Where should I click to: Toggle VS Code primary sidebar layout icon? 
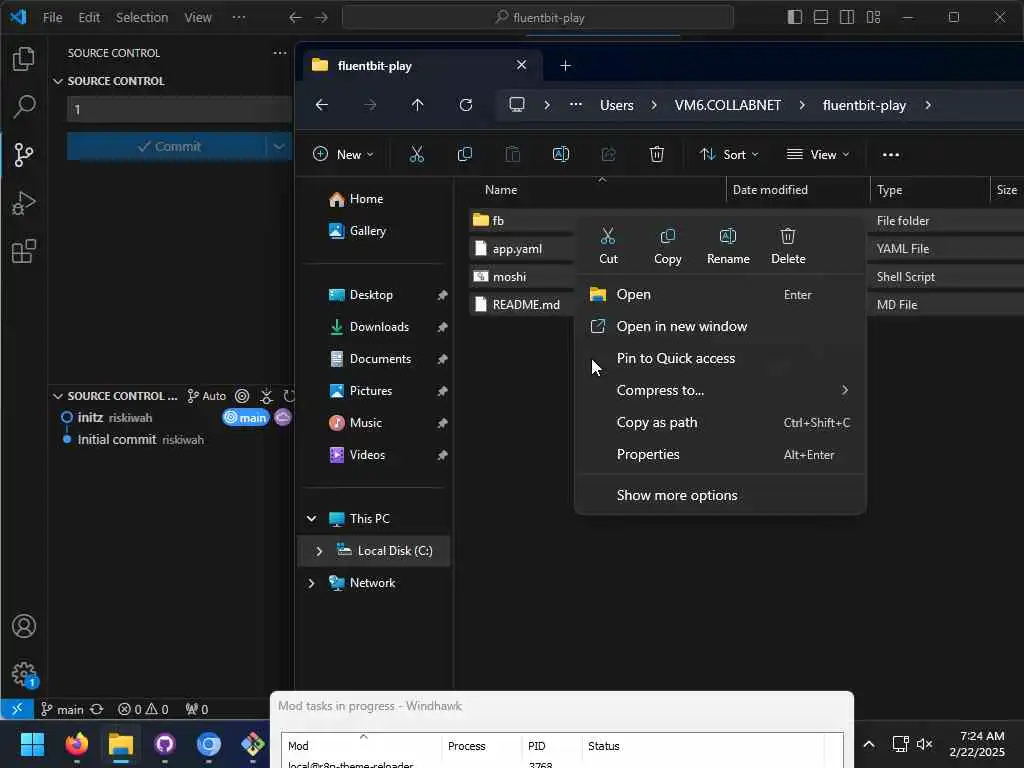[x=795, y=18]
